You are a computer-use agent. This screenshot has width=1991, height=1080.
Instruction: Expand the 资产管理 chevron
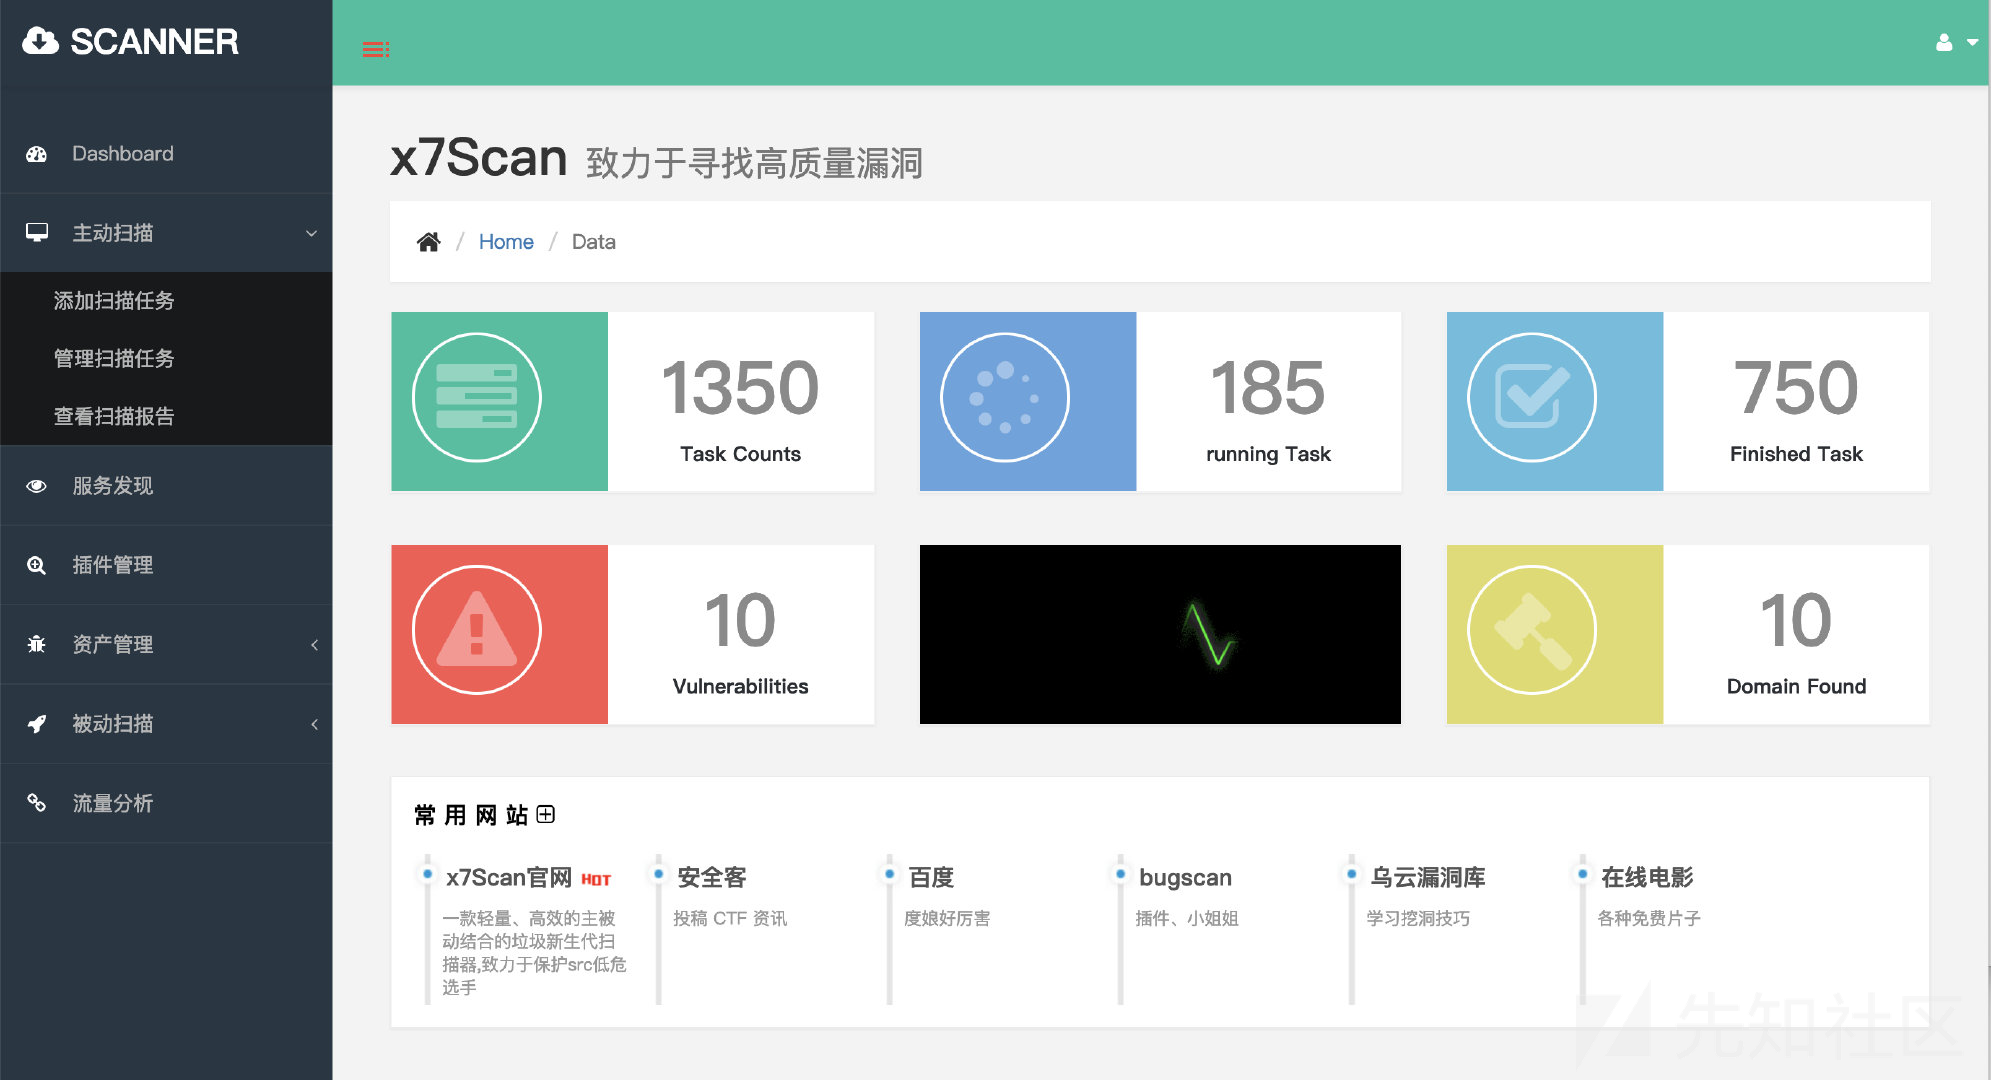coord(314,645)
